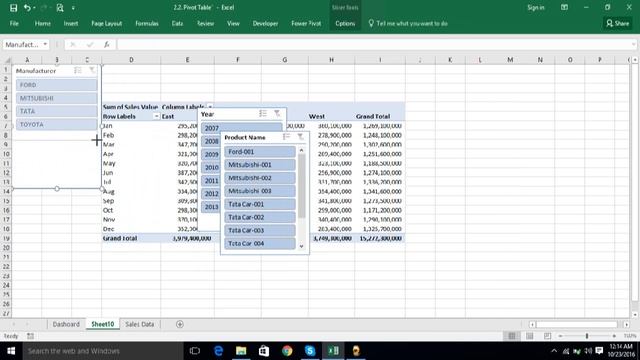The width and height of the screenshot is (640, 360).
Task: Select the Page Layout view icon
Action: click(530, 336)
